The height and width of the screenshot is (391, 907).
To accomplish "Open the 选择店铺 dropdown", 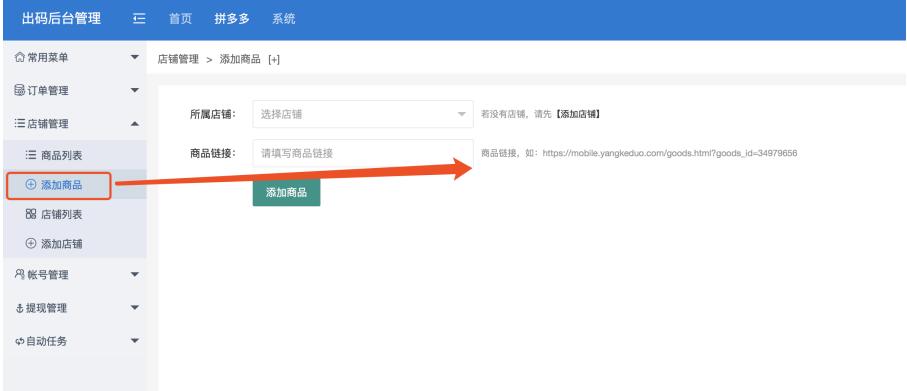I will point(363,114).
